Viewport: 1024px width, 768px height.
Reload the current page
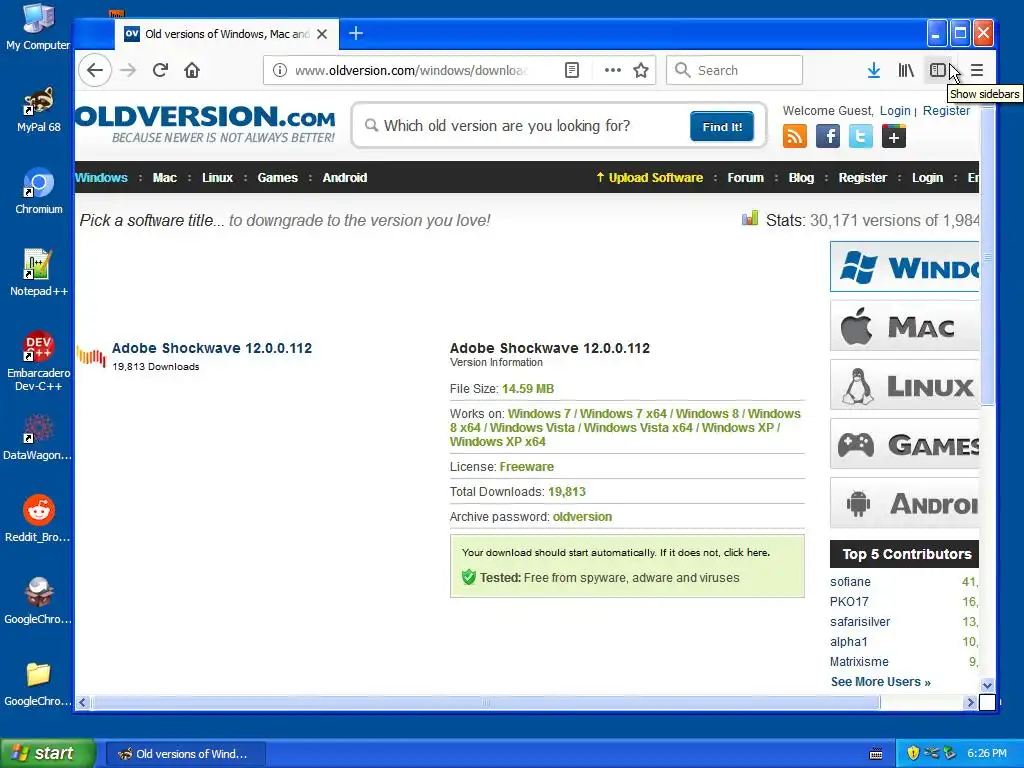pyautogui.click(x=160, y=71)
